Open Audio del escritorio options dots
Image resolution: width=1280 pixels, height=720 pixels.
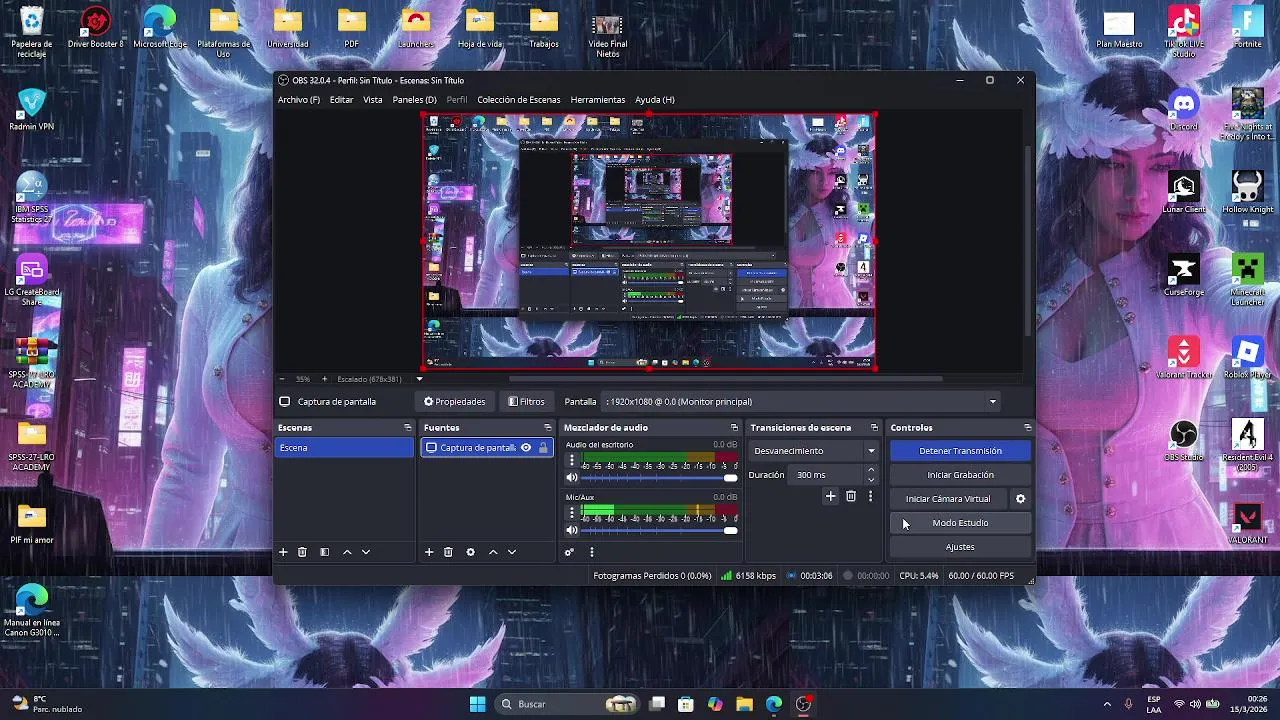tap(572, 461)
